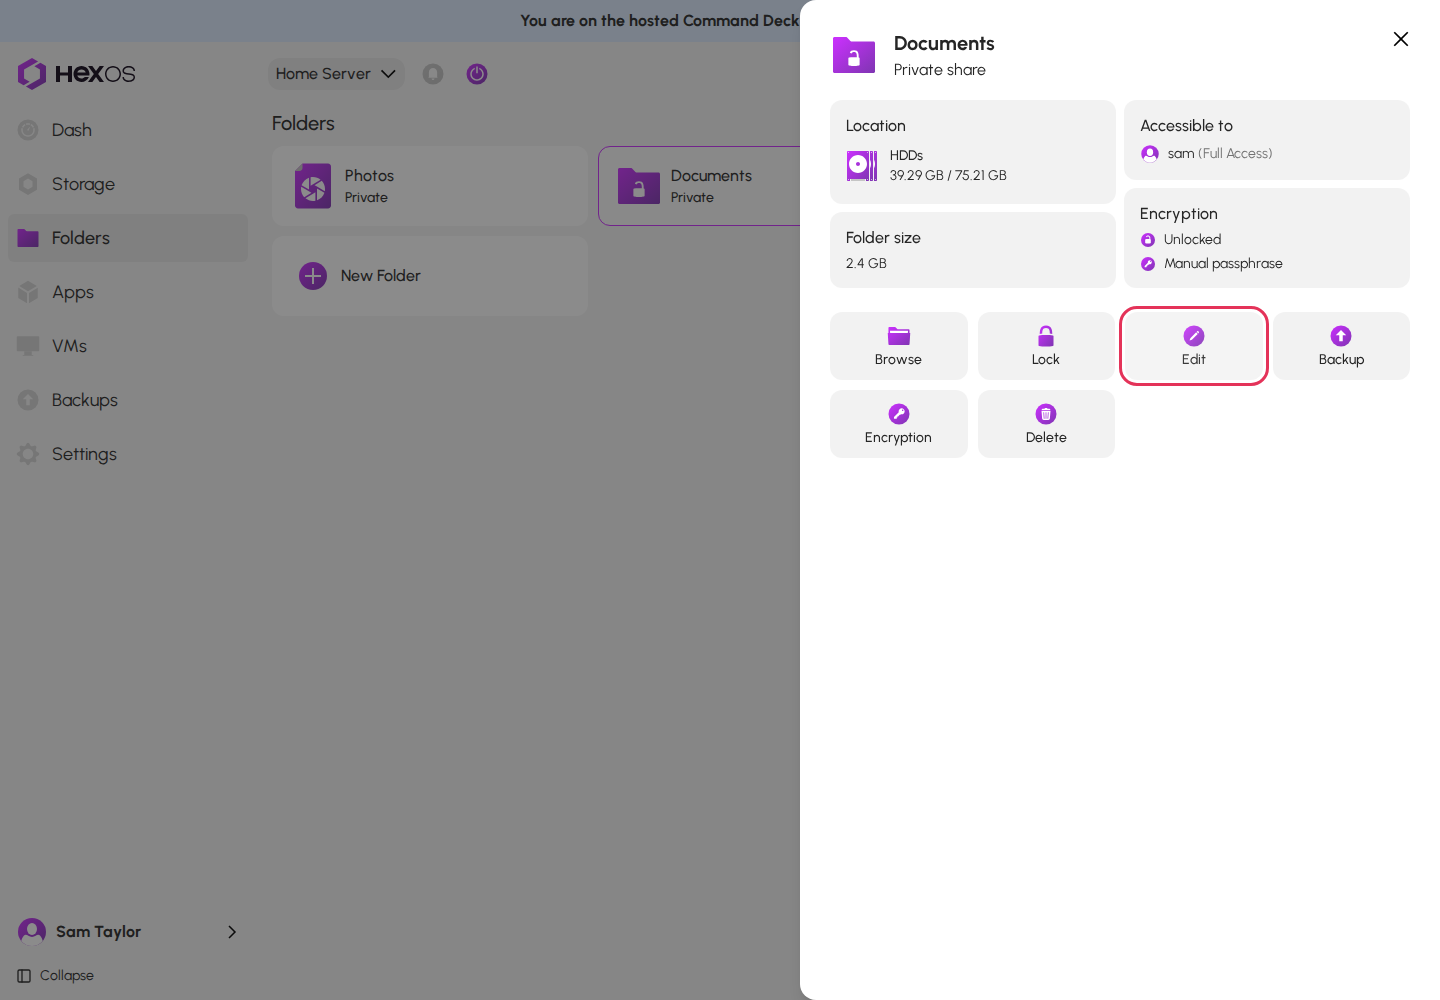Viewport: 1440px width, 1000px height.
Task: Collapse the sidebar
Action: [56, 976]
